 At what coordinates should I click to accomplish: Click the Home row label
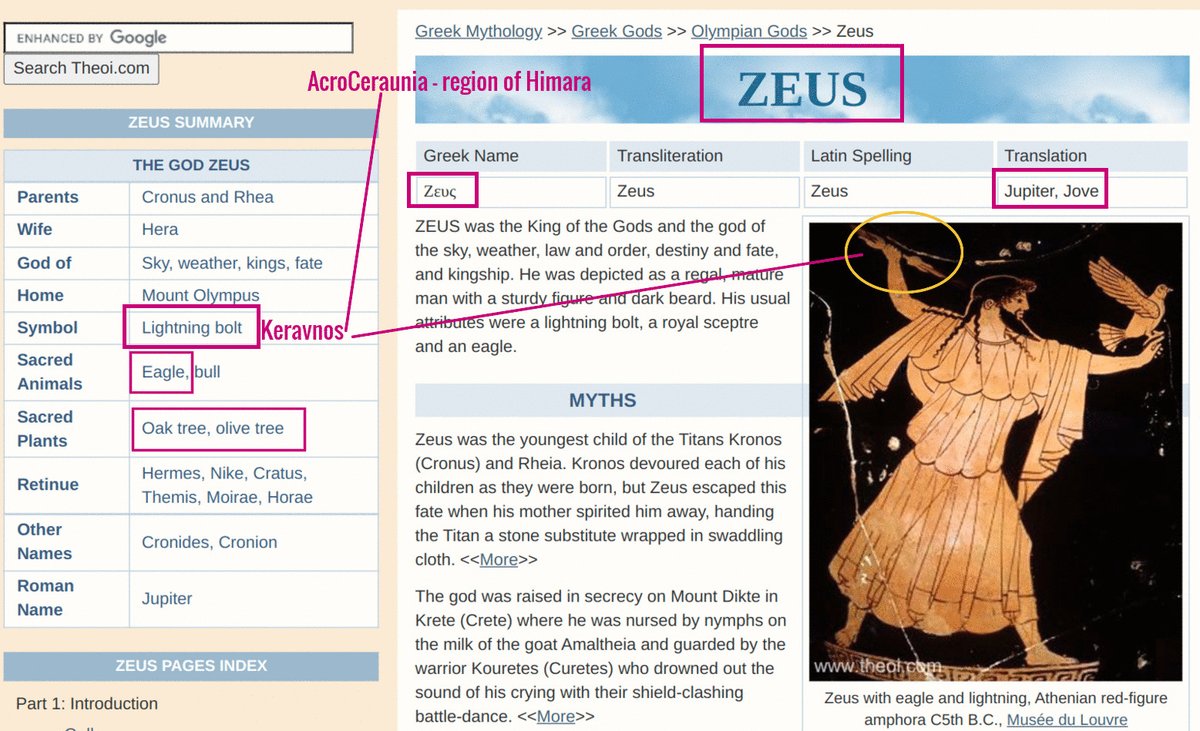[x=67, y=295]
